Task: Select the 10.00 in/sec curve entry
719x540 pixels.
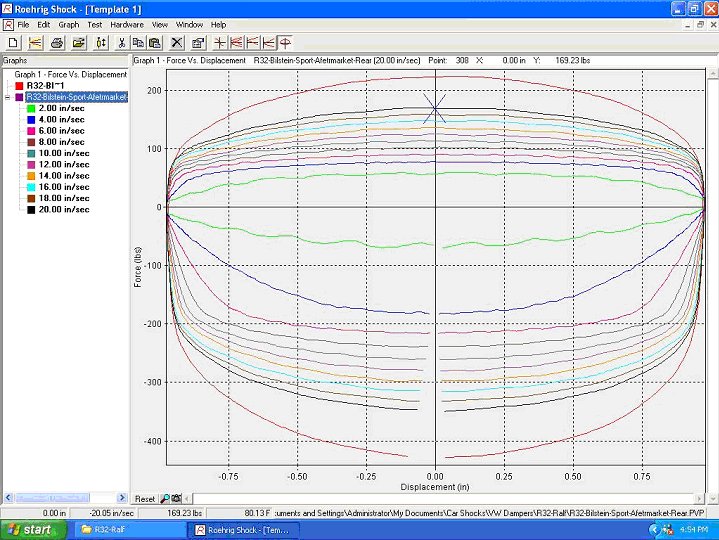Action: [x=63, y=153]
